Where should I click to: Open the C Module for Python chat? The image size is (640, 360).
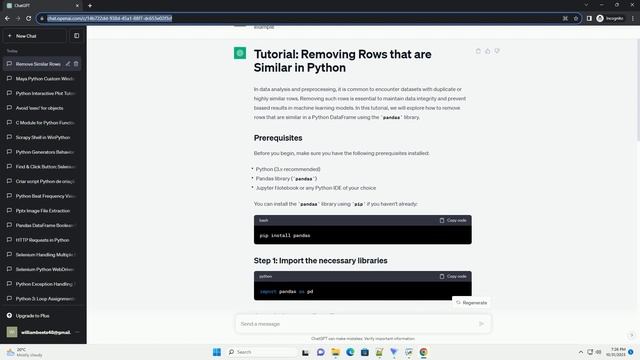pyautogui.click(x=42, y=123)
